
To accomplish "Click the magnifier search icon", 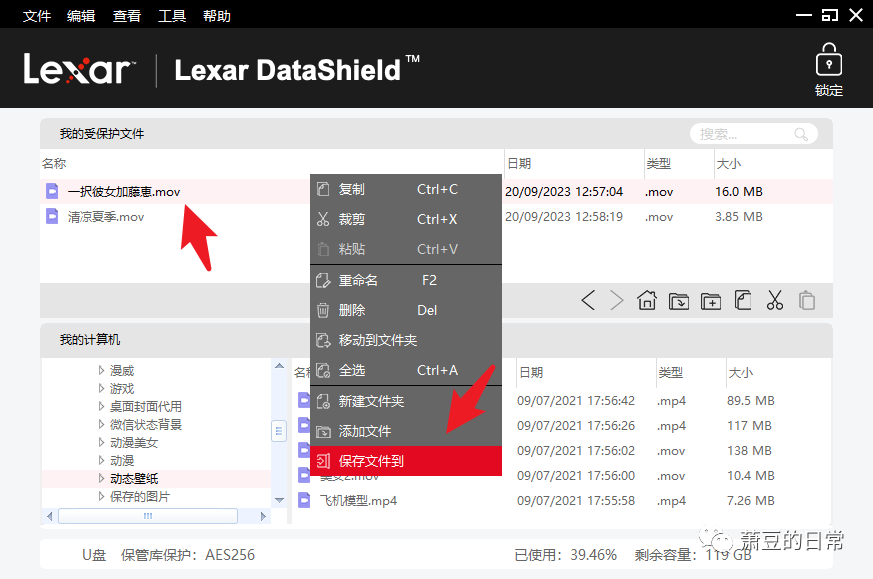I will click(x=801, y=134).
